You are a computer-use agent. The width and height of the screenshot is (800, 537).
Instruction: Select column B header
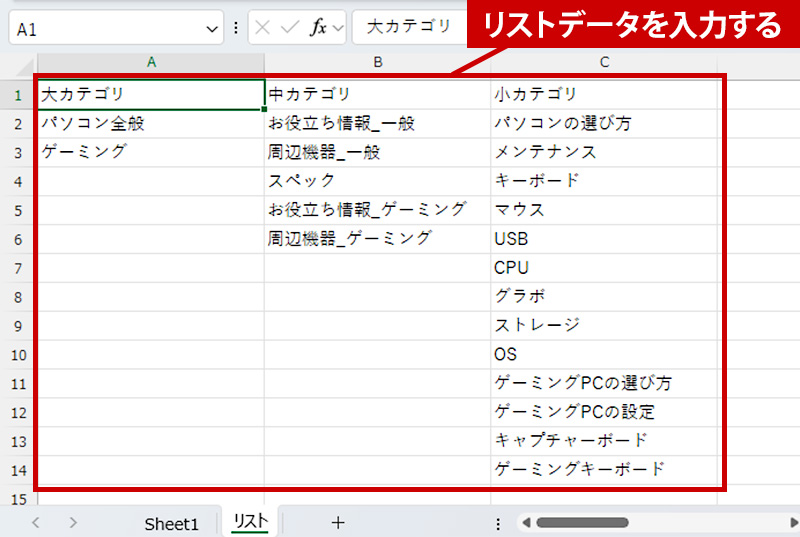pos(378,63)
